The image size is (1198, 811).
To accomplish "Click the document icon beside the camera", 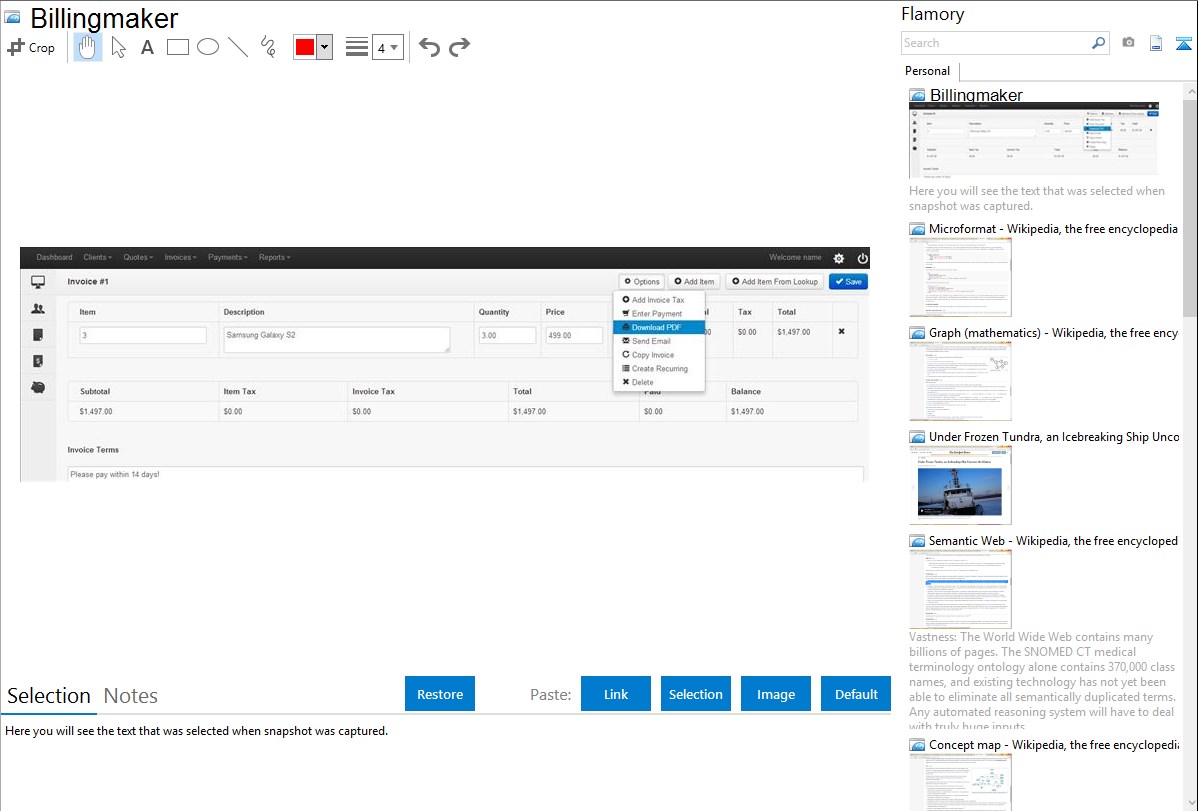I will [1156, 43].
